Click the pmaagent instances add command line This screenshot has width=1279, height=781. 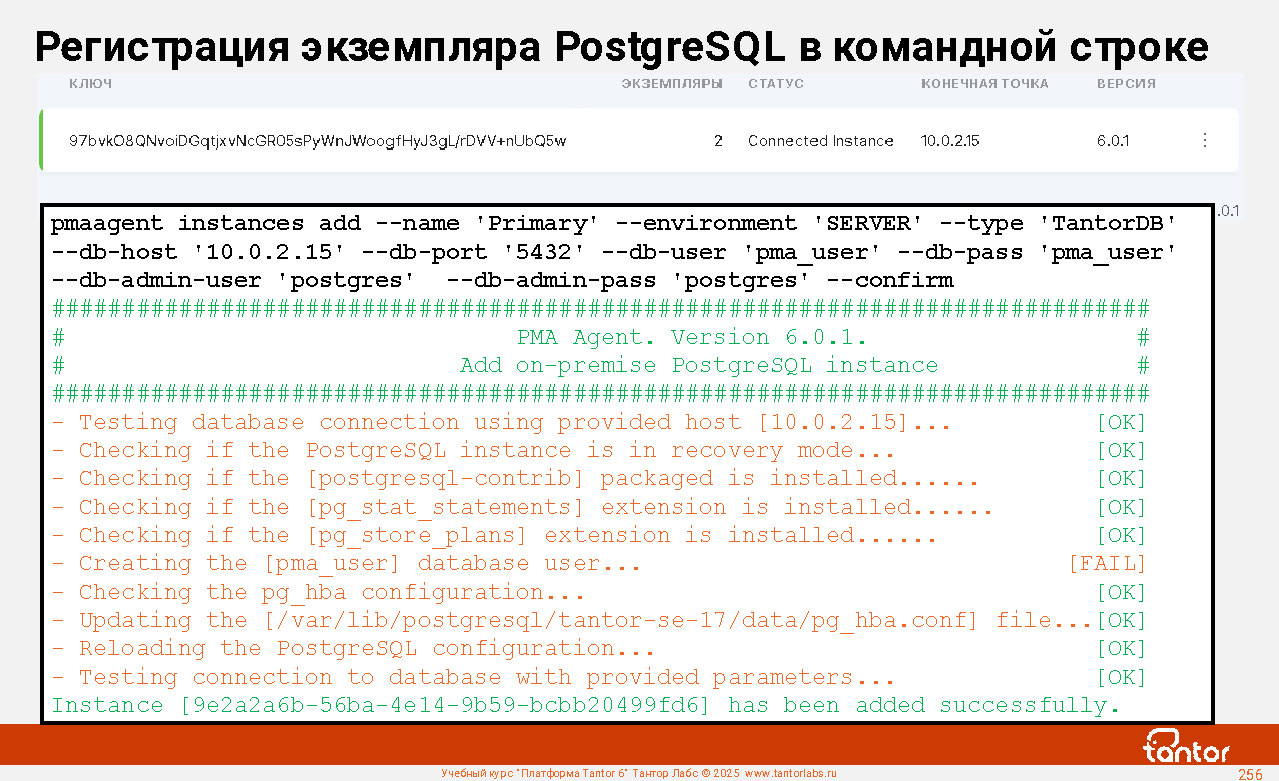pos(613,224)
